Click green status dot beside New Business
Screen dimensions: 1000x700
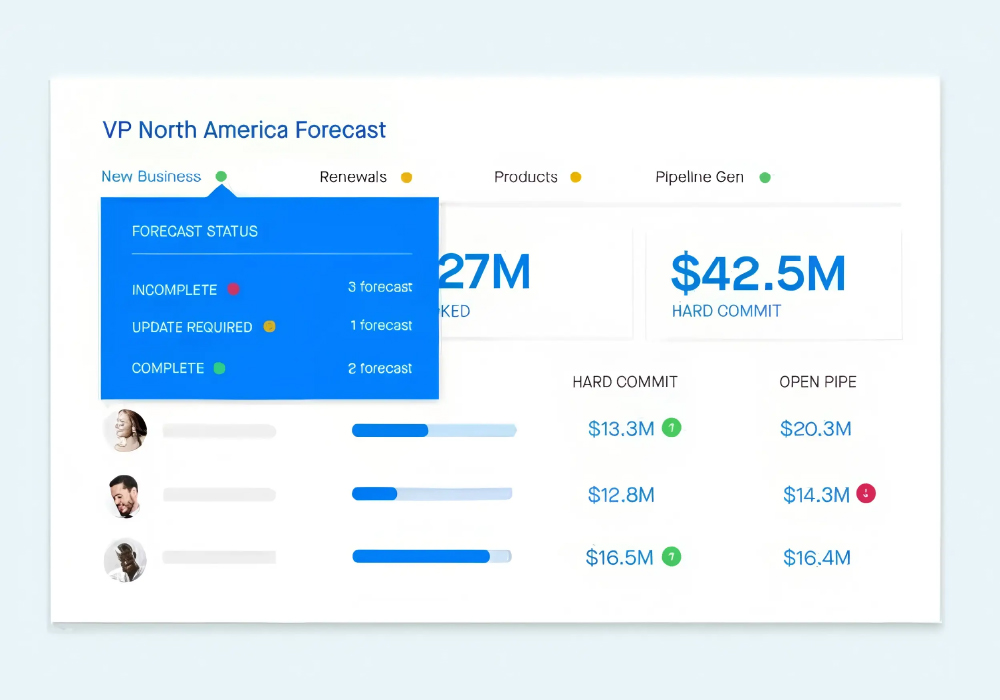tap(221, 177)
